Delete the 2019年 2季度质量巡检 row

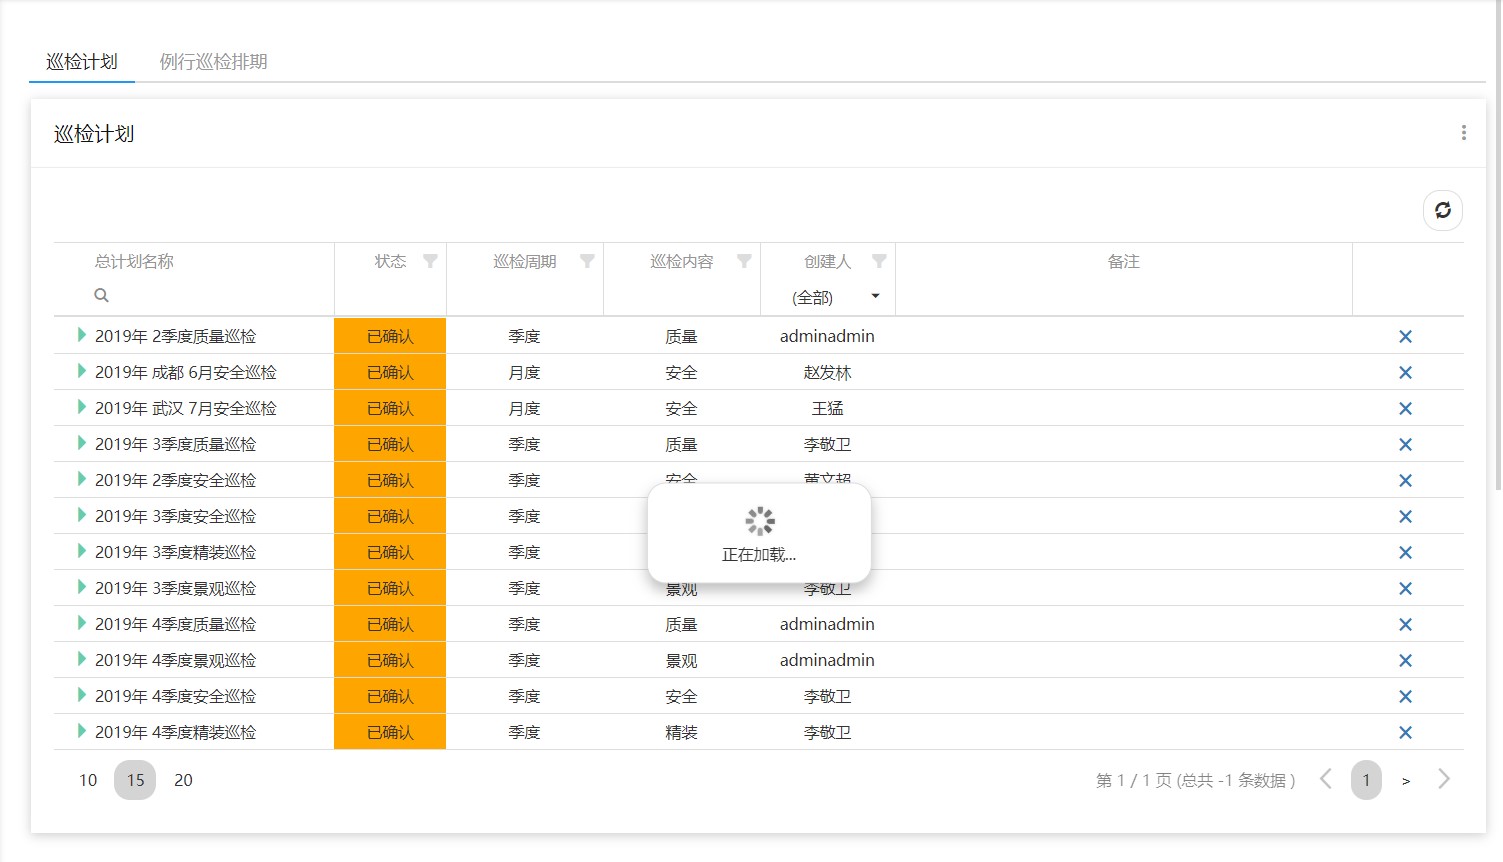[1405, 337]
